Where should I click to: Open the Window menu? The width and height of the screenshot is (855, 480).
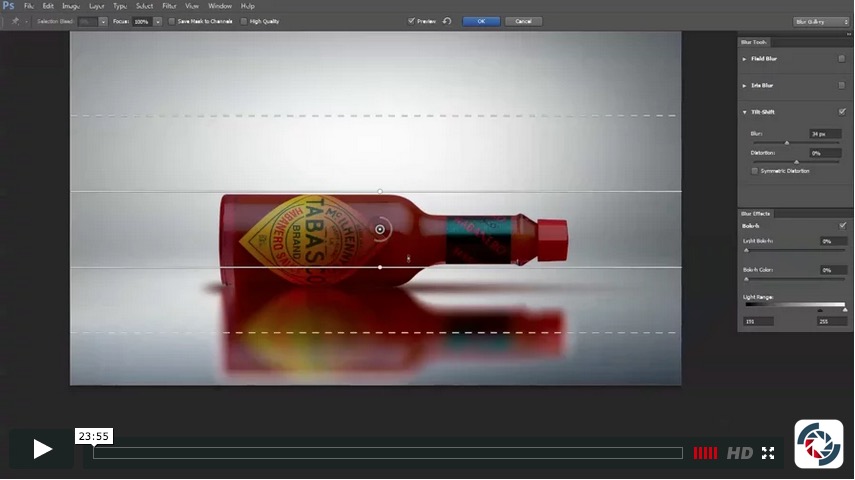[x=220, y=6]
